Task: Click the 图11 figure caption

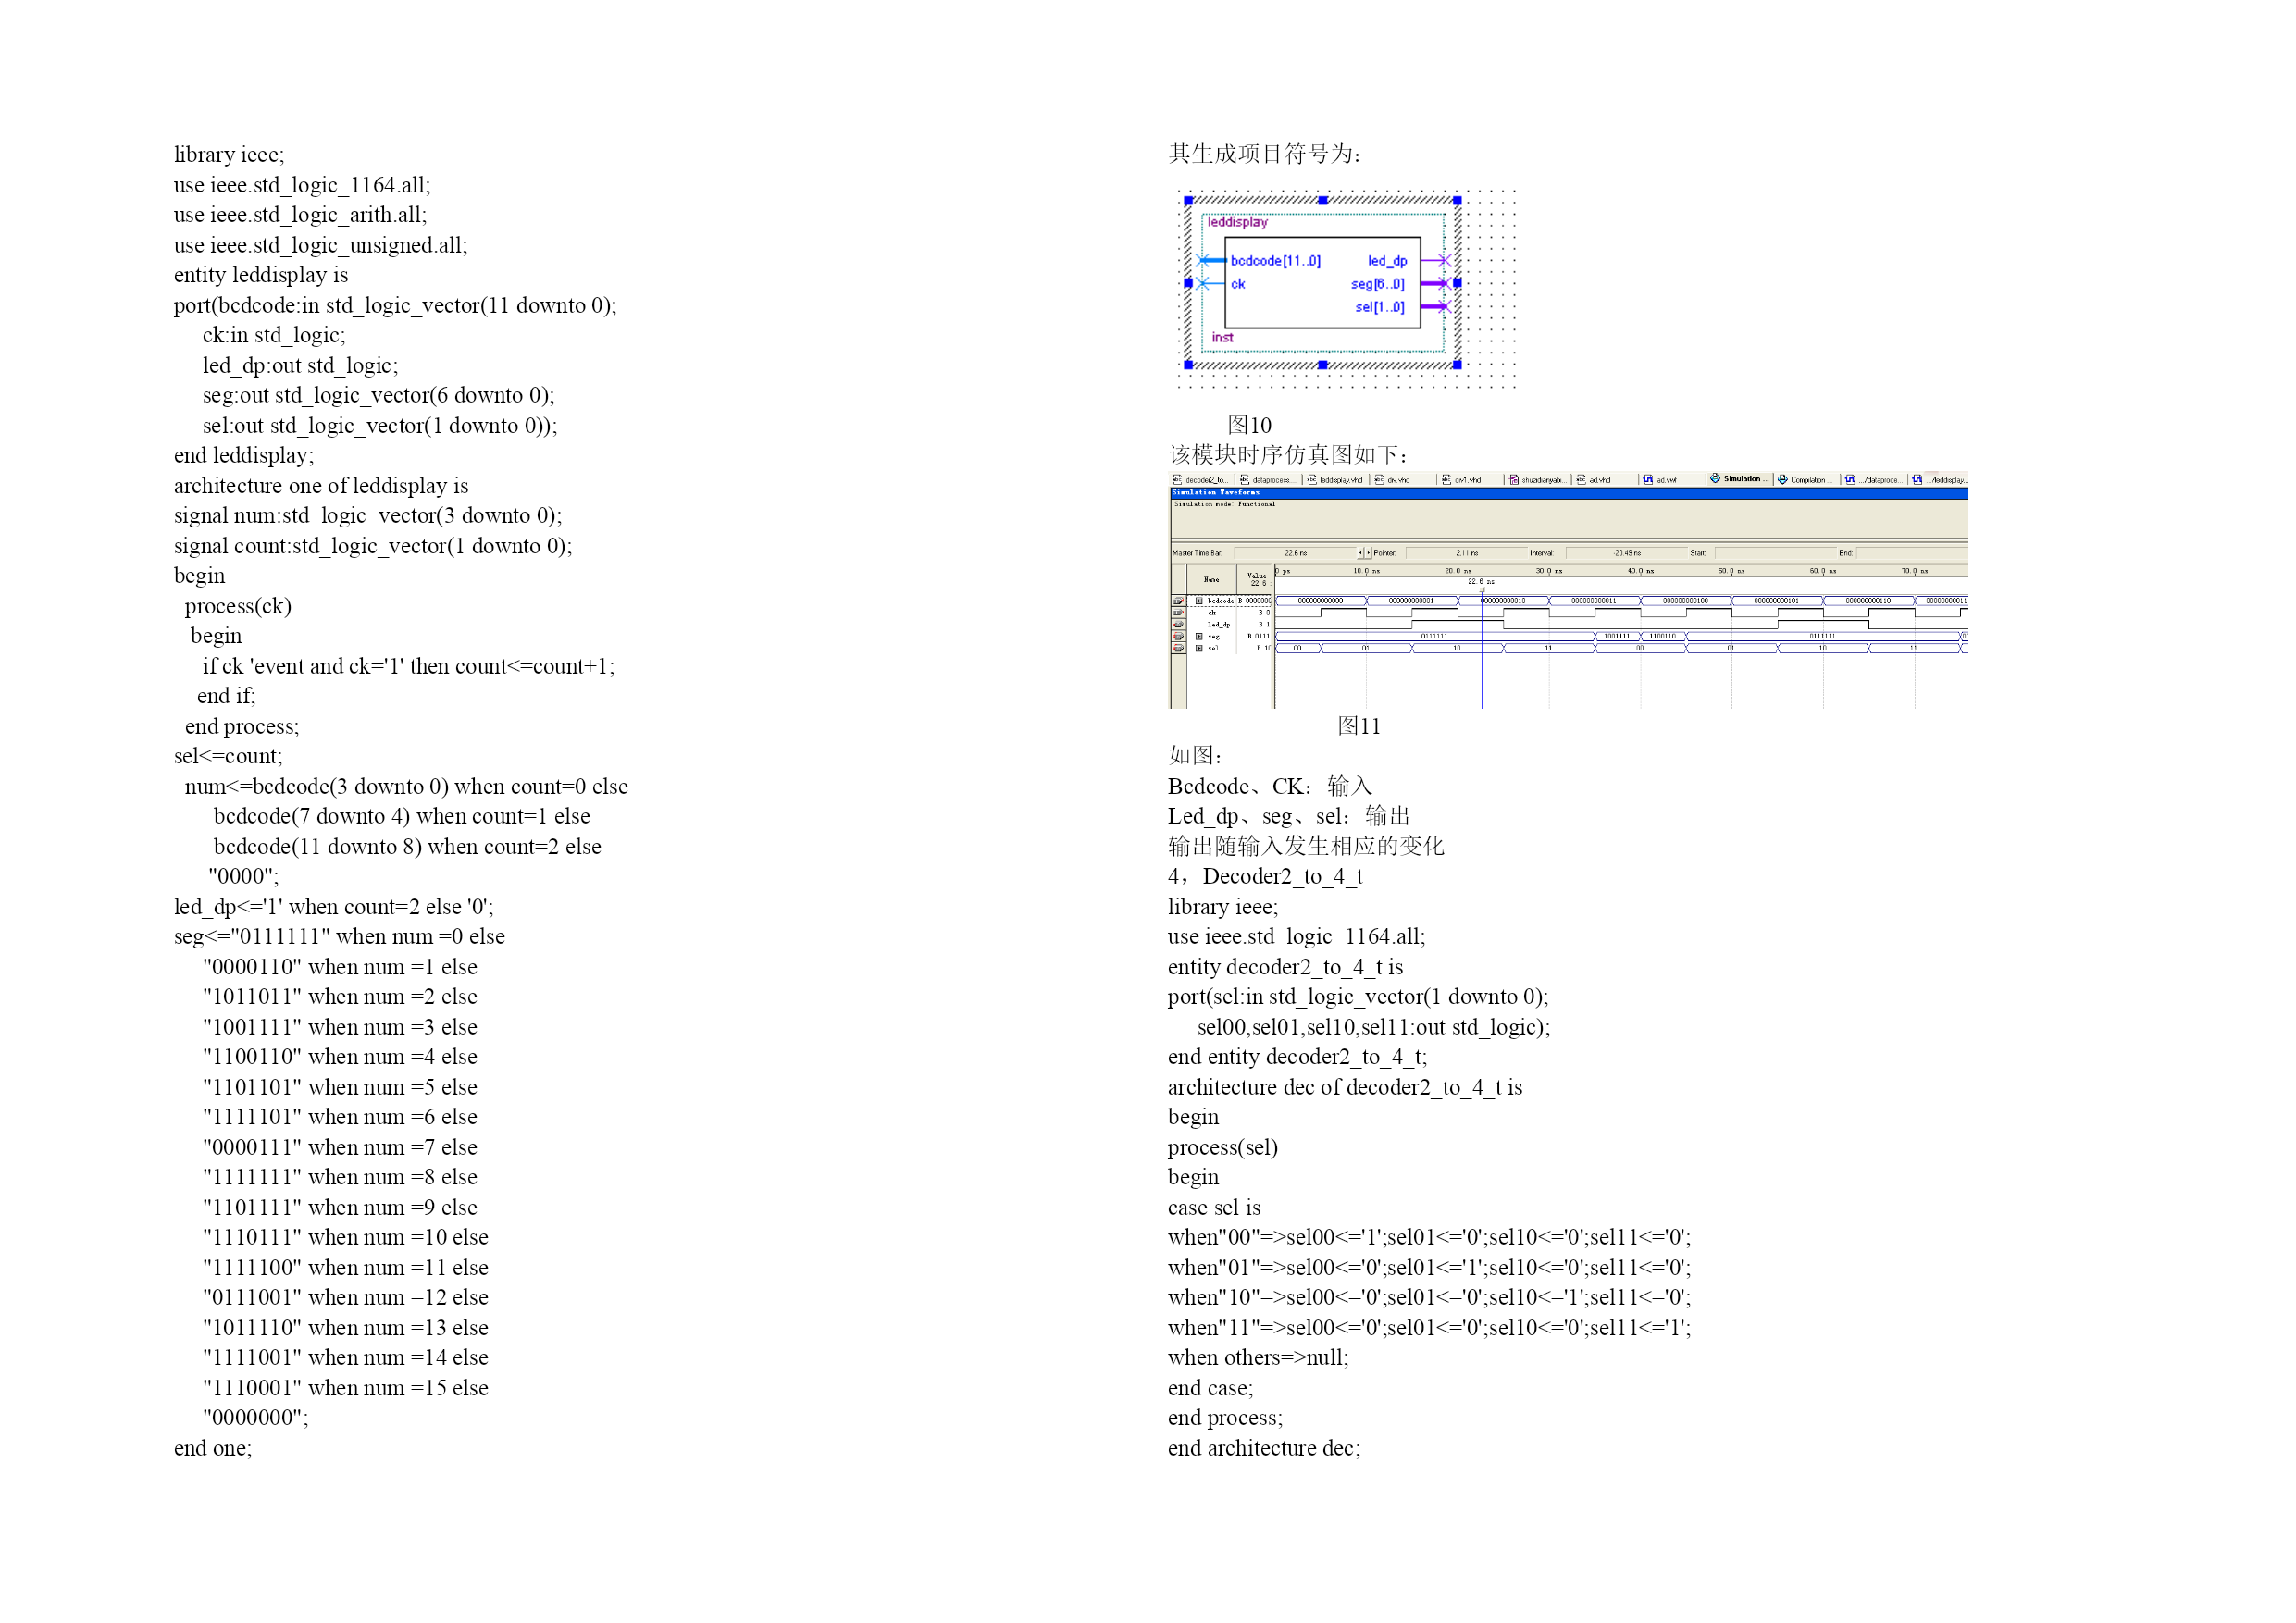Action: point(1359,726)
